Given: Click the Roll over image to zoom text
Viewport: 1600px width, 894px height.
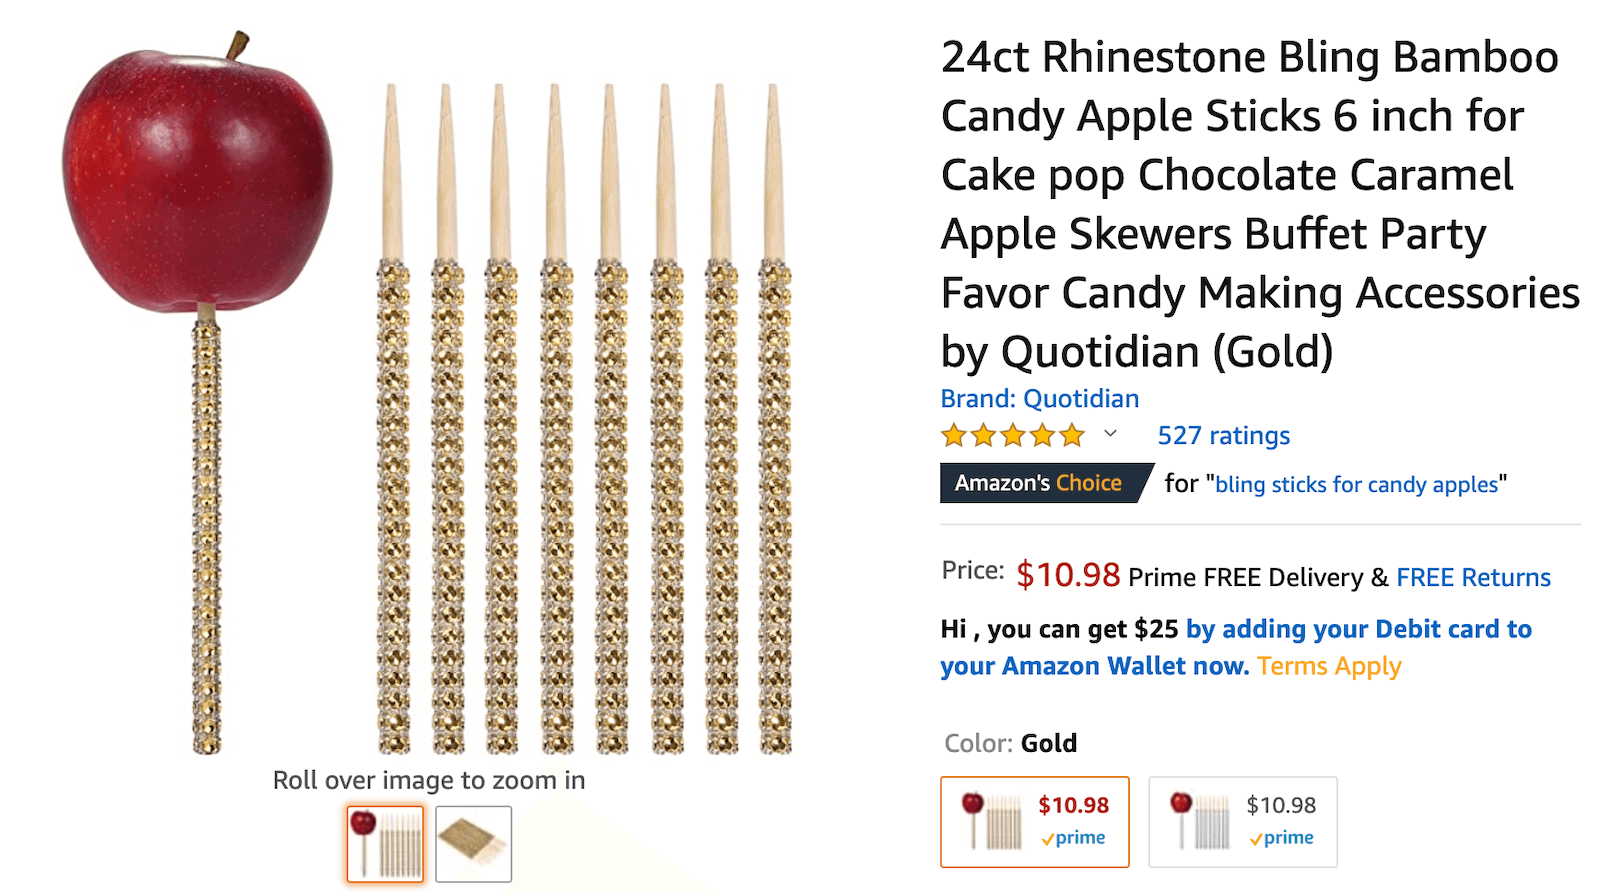Looking at the screenshot, I should pos(429,780).
